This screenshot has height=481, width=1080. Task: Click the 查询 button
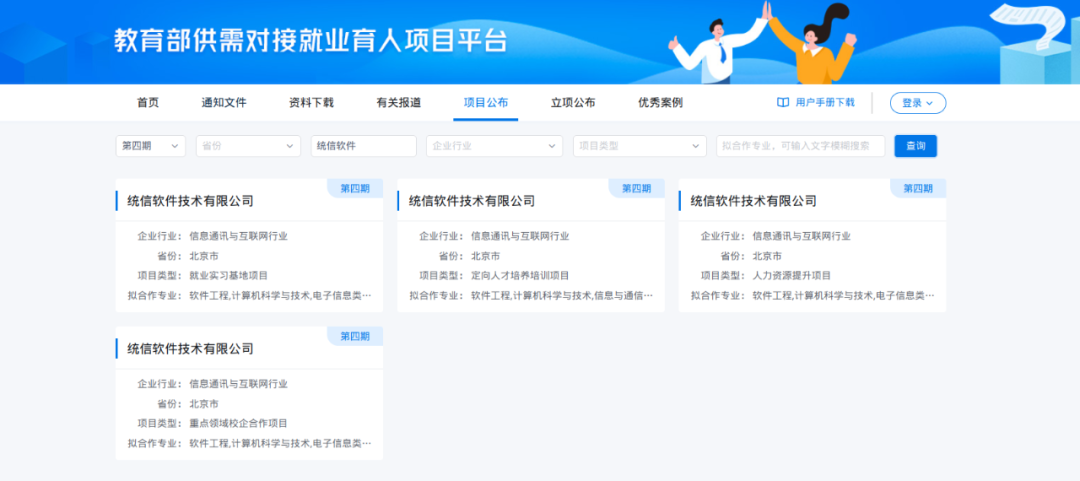point(915,146)
